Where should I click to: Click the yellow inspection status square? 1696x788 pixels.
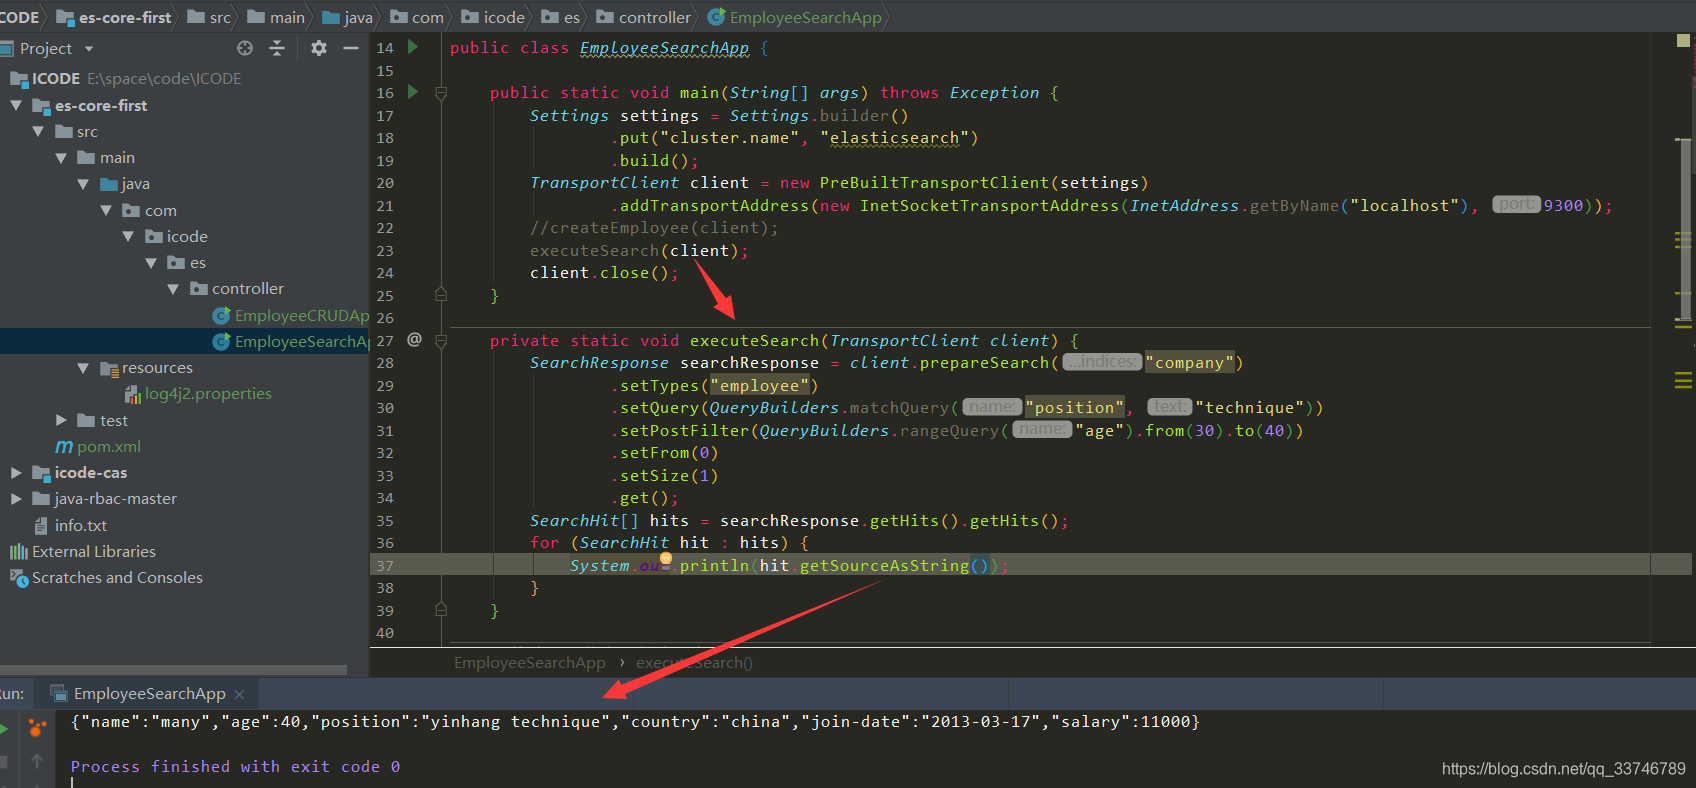1683,41
